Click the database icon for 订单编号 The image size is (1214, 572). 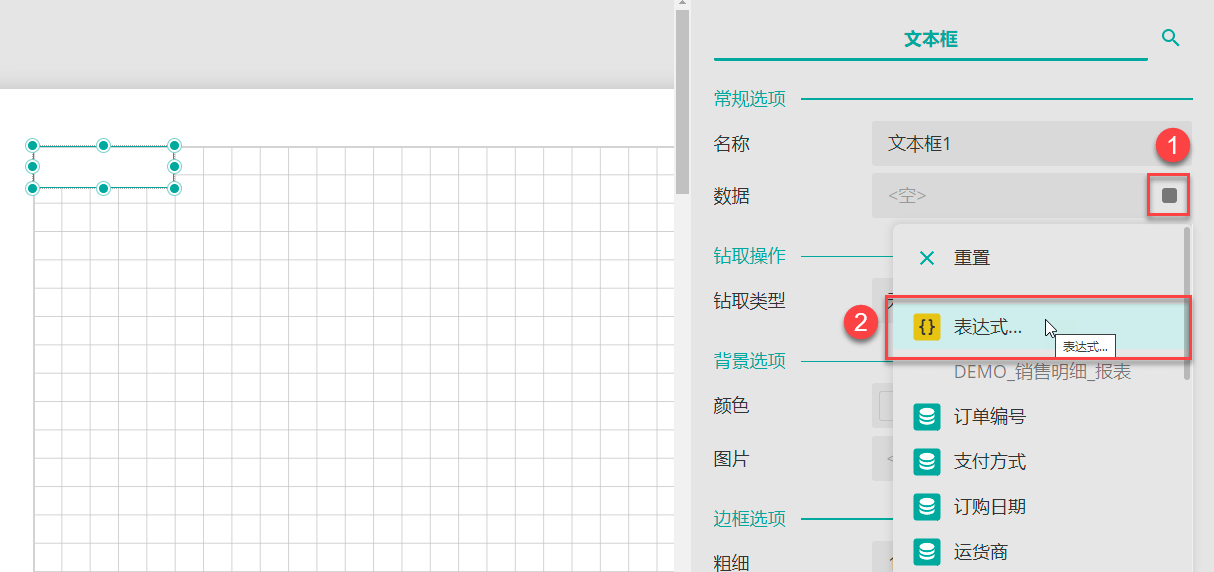coord(927,417)
